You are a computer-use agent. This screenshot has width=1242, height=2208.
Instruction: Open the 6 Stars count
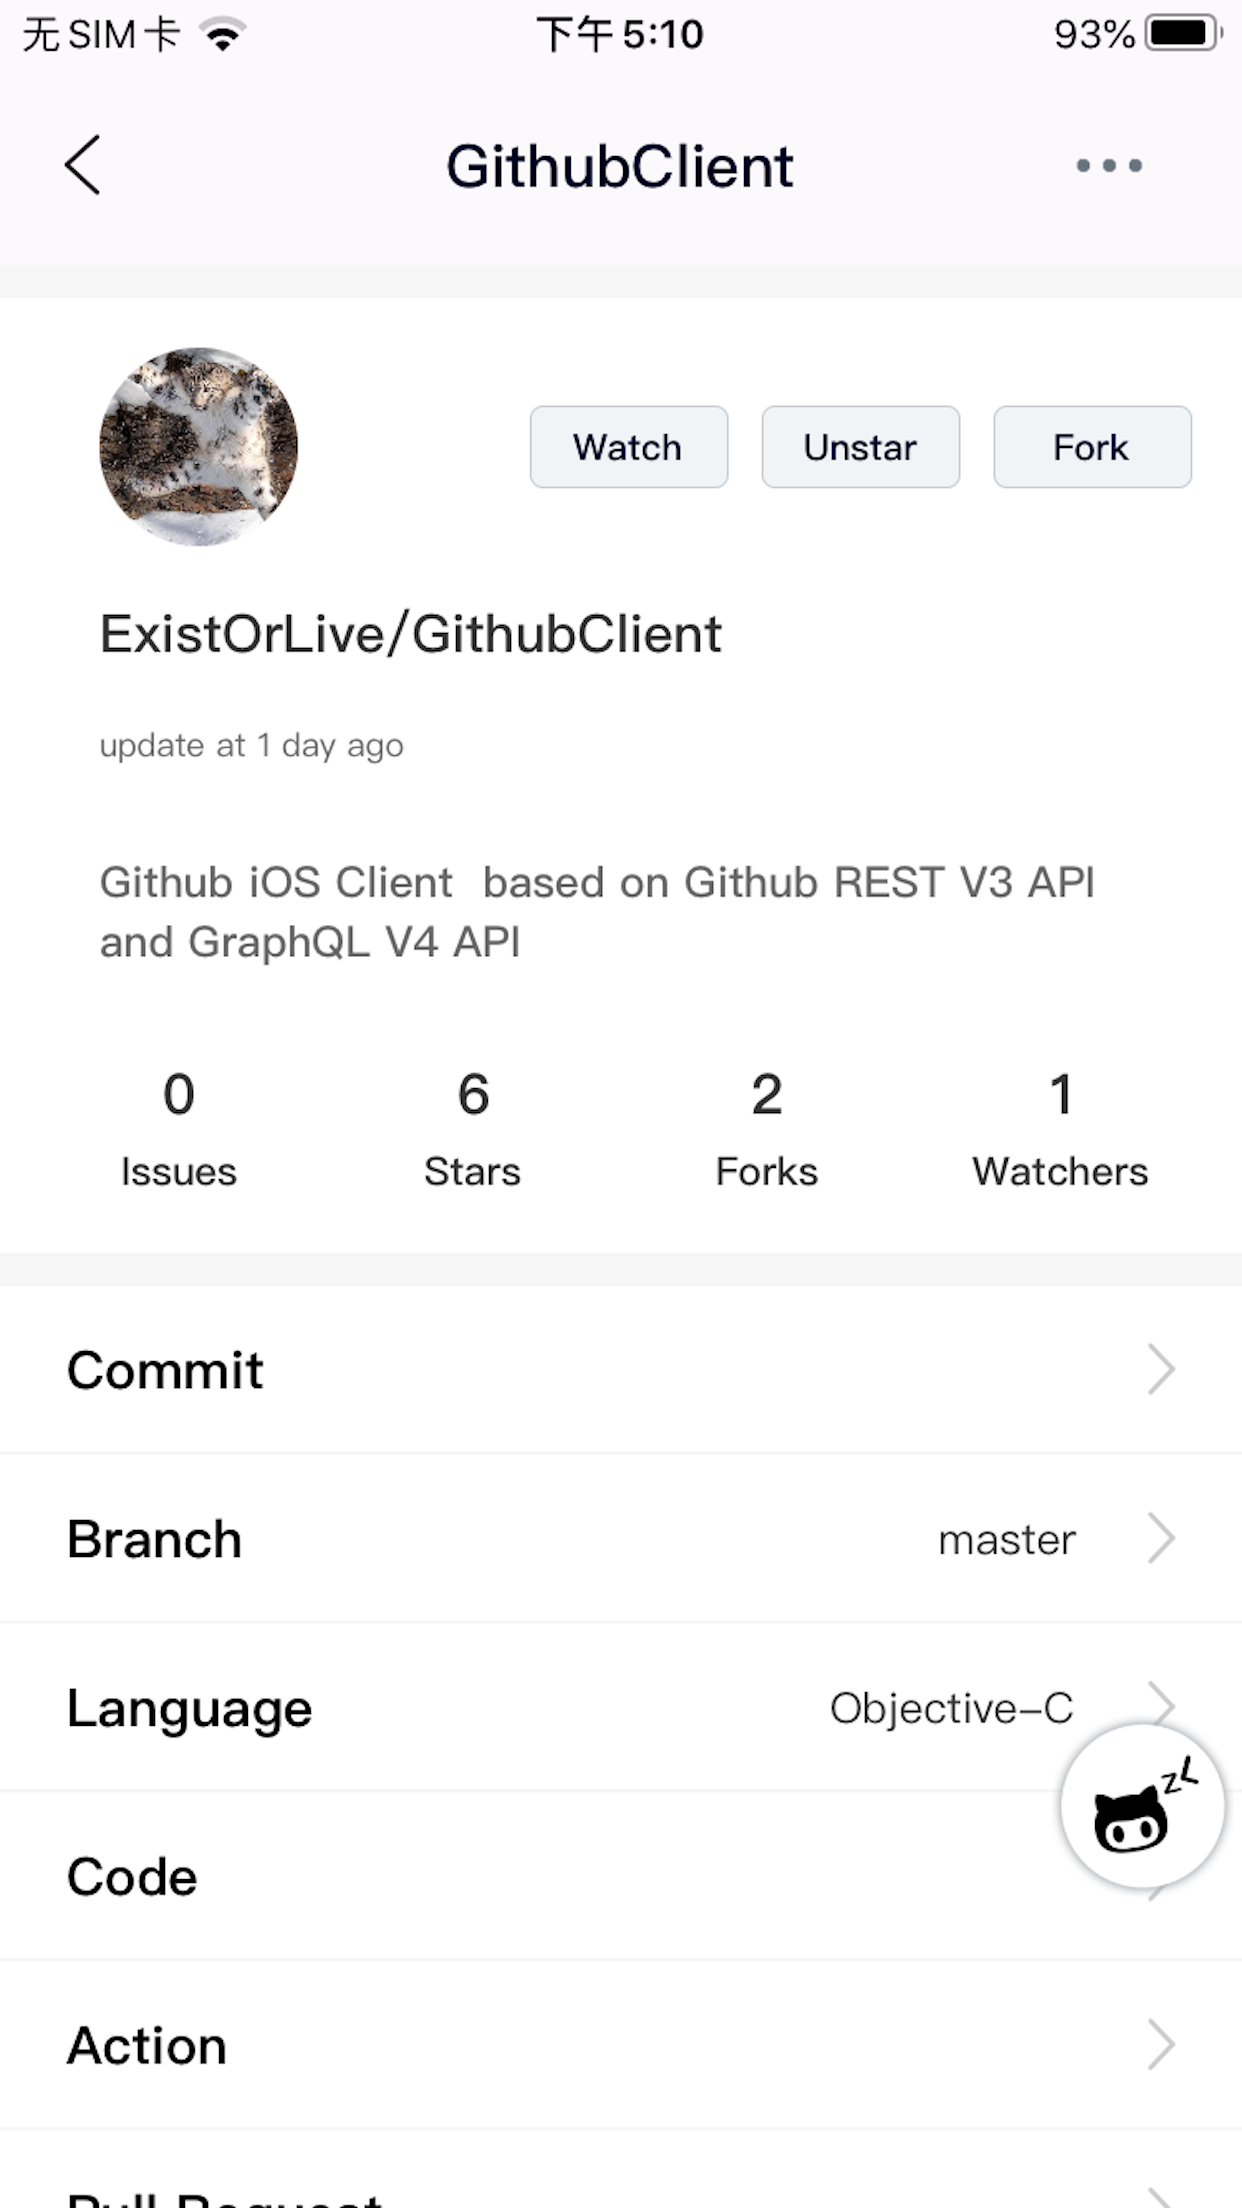click(x=473, y=1129)
